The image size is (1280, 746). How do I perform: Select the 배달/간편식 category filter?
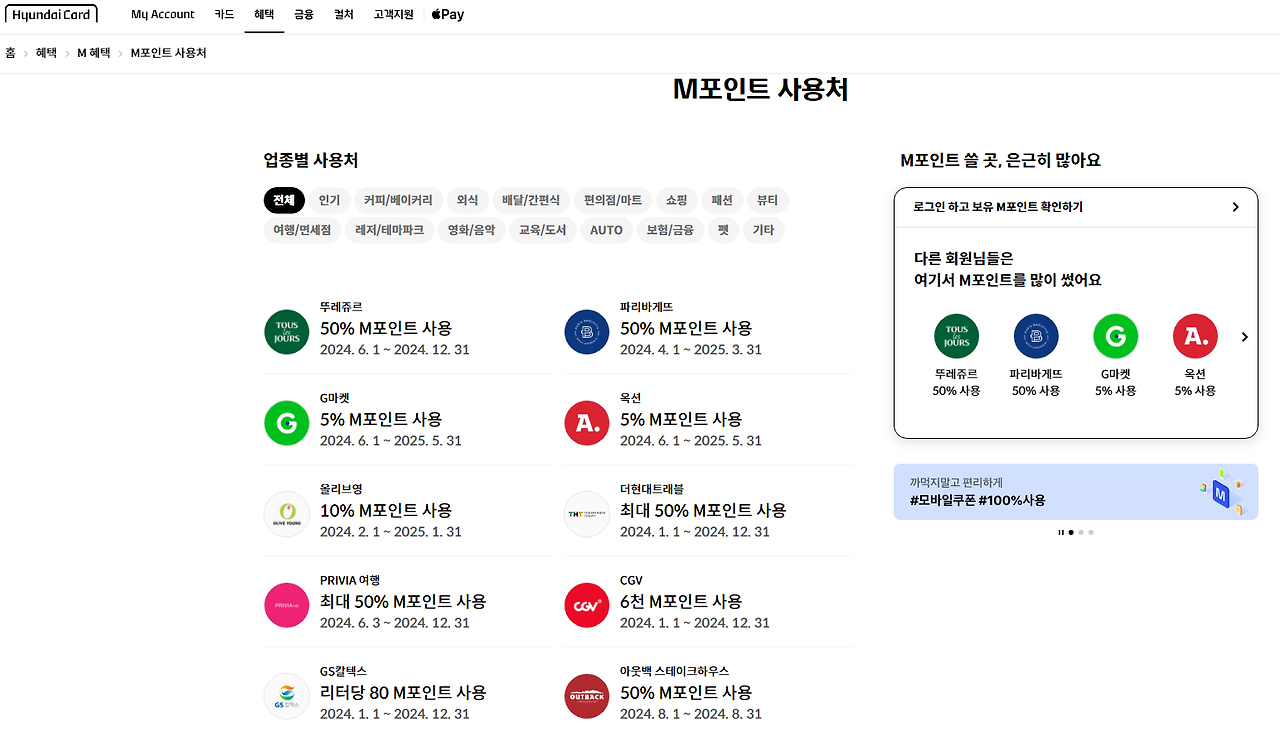coord(532,200)
